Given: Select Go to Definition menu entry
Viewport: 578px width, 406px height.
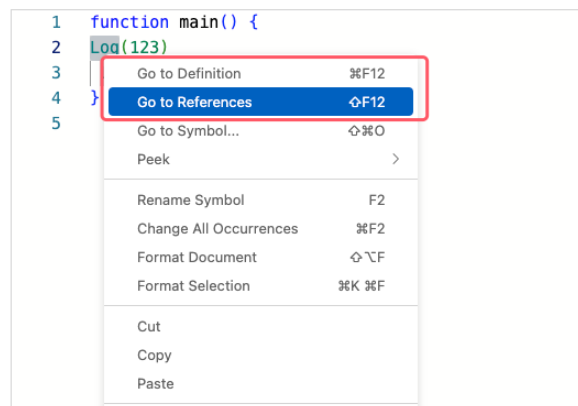Looking at the screenshot, I should [x=261, y=74].
